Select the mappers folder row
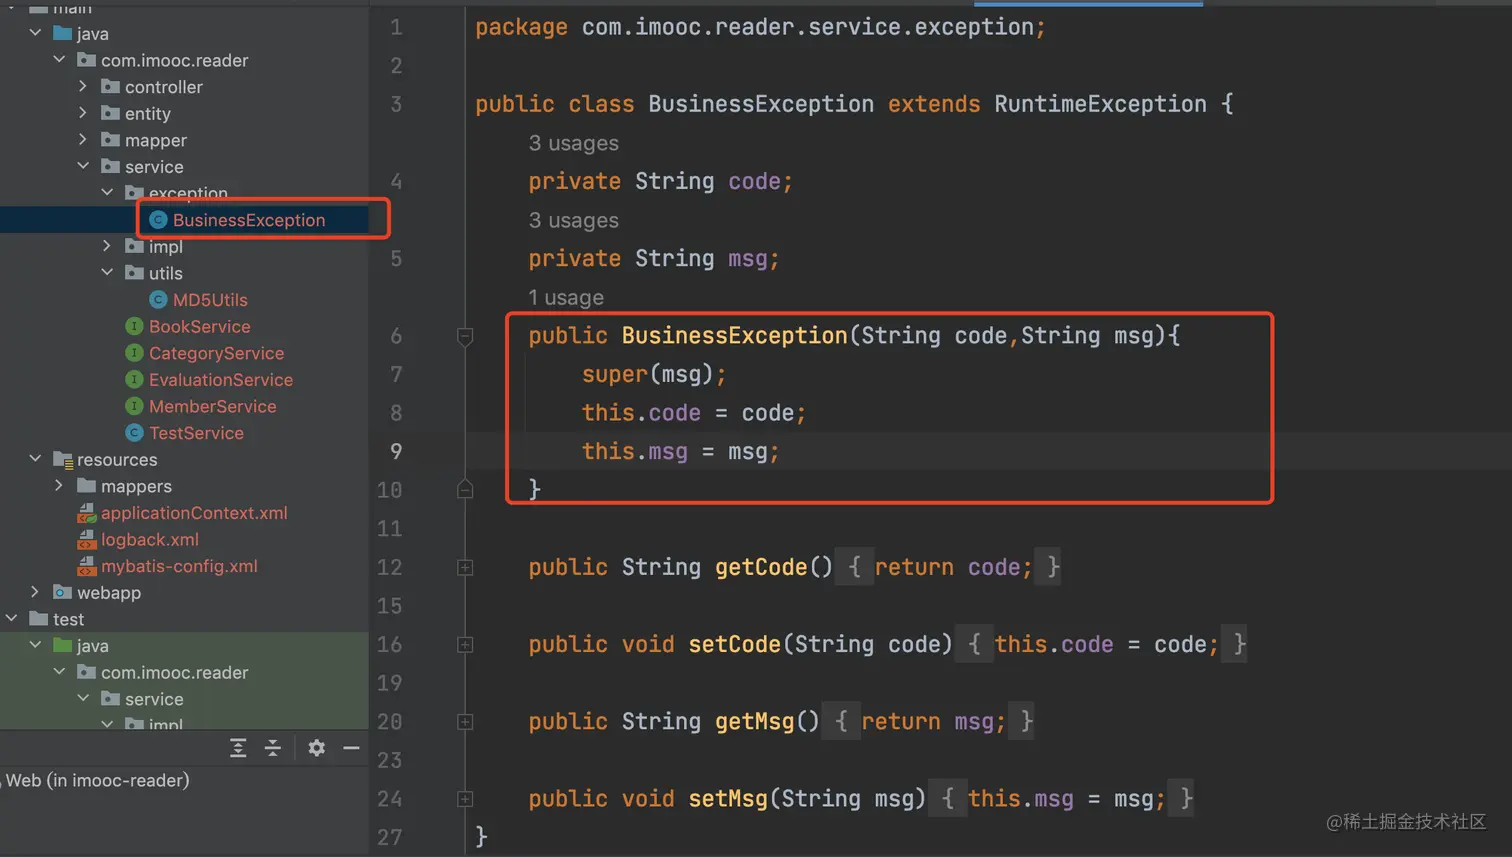This screenshot has width=1512, height=857. coord(184,486)
